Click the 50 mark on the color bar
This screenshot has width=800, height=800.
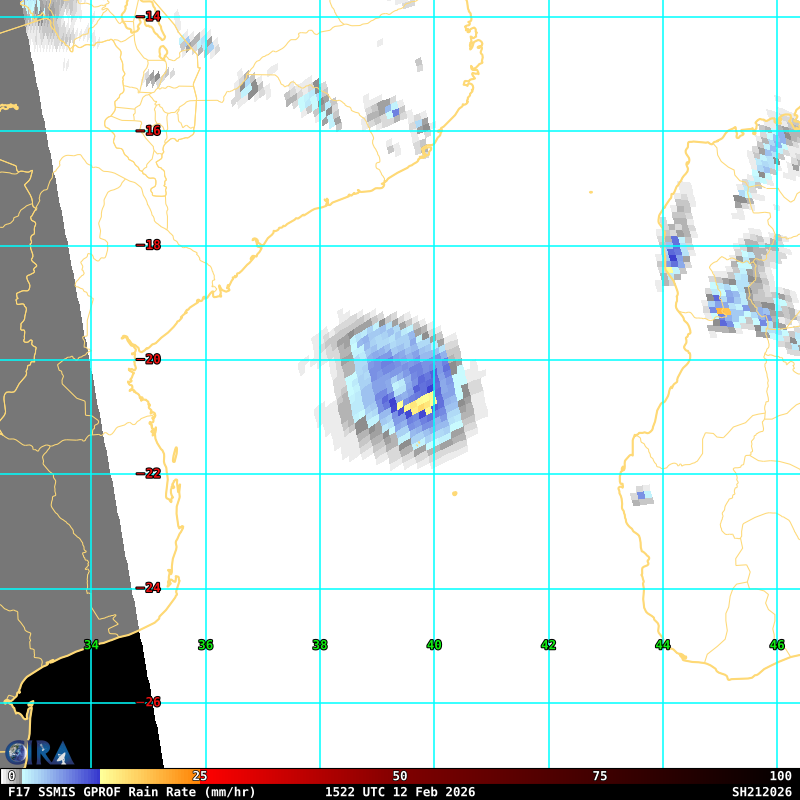pos(400,776)
